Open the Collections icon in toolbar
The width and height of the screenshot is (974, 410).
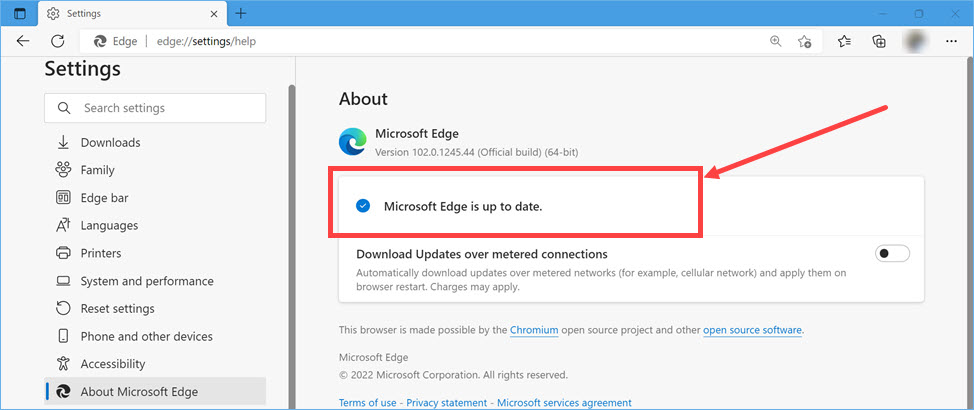pos(879,41)
